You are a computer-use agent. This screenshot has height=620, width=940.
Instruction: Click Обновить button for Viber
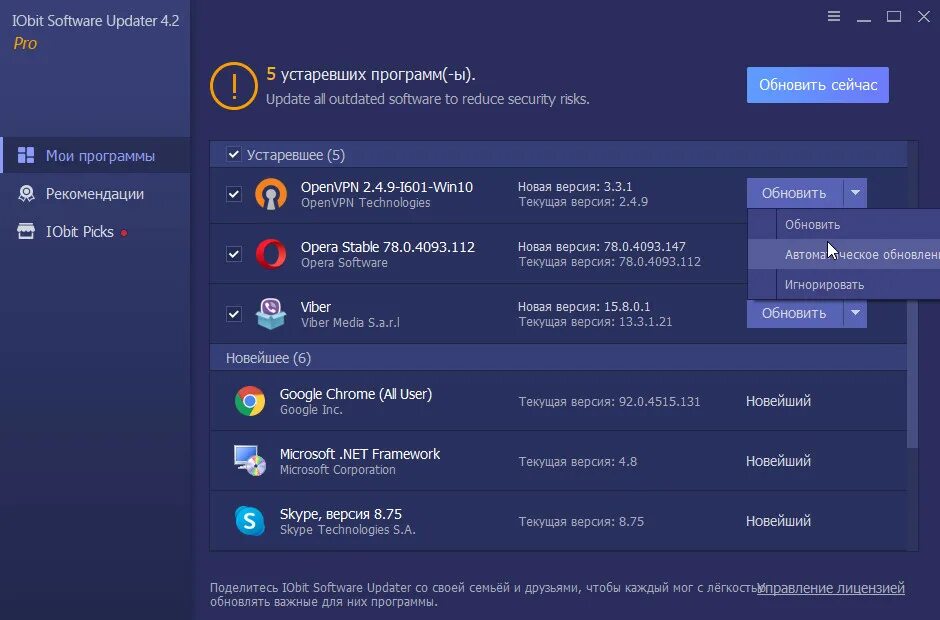[x=795, y=313]
